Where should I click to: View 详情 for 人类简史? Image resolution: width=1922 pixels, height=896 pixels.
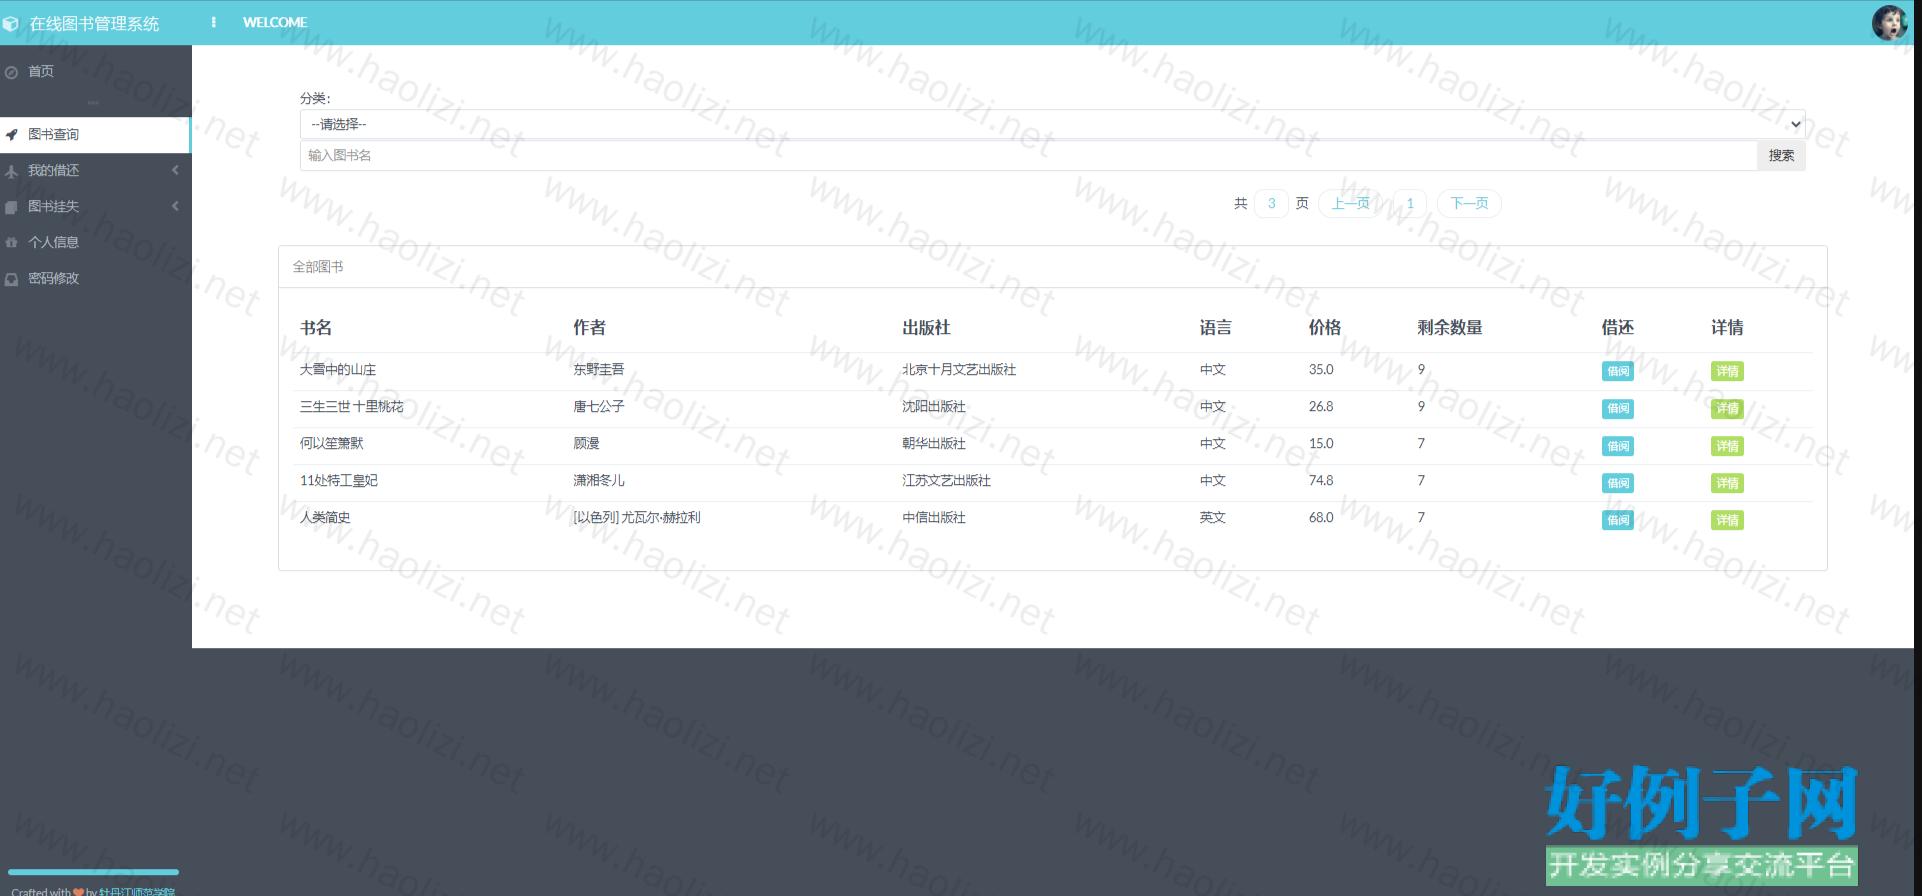pyautogui.click(x=1726, y=520)
